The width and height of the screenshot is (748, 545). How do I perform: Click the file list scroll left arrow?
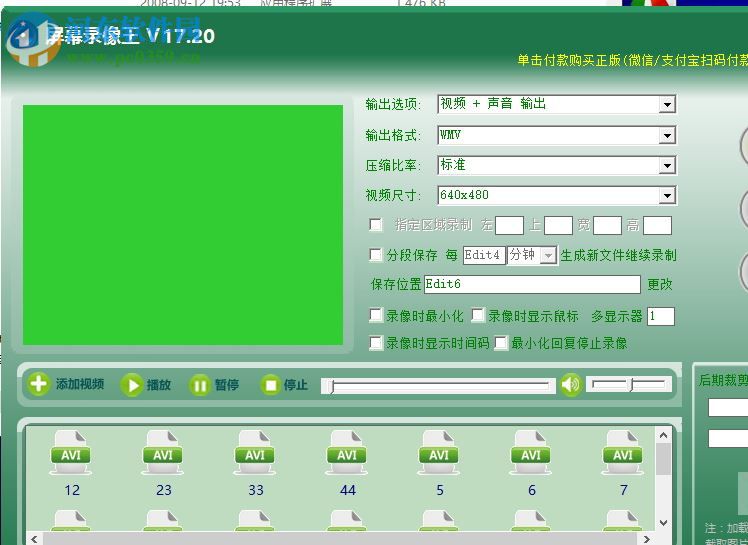tap(34, 539)
